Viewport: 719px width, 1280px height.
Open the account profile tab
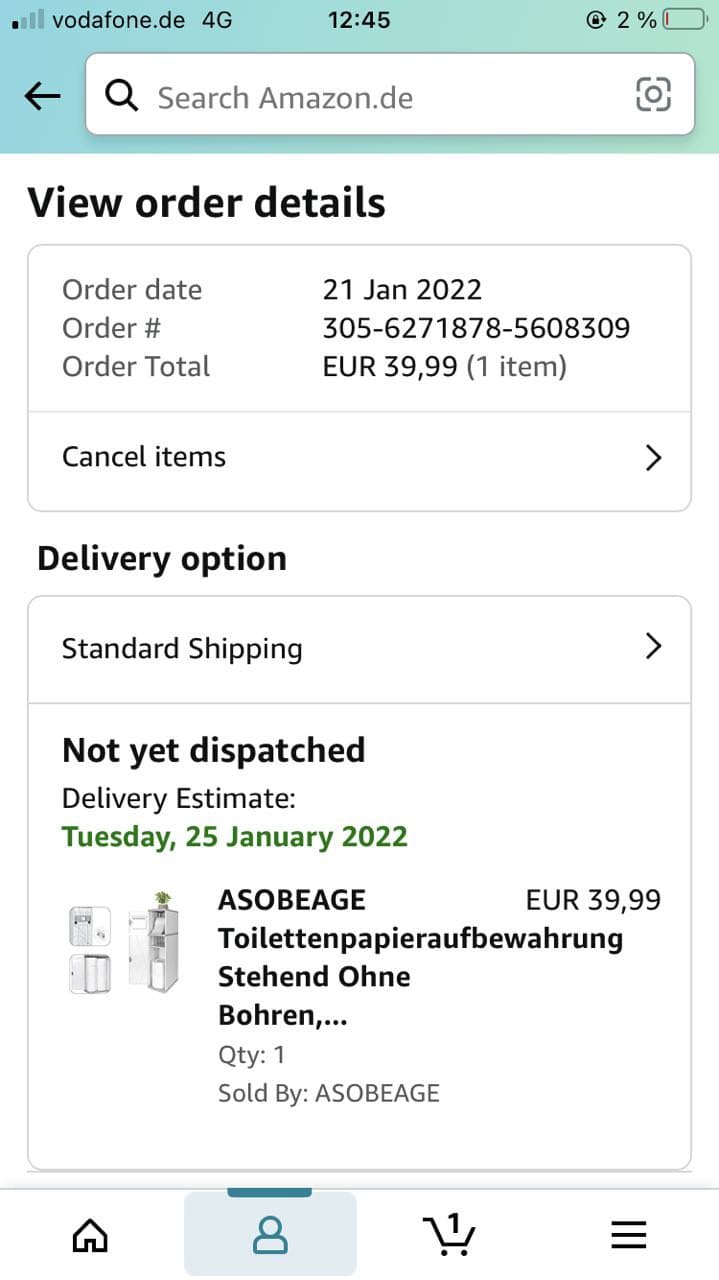(270, 1236)
